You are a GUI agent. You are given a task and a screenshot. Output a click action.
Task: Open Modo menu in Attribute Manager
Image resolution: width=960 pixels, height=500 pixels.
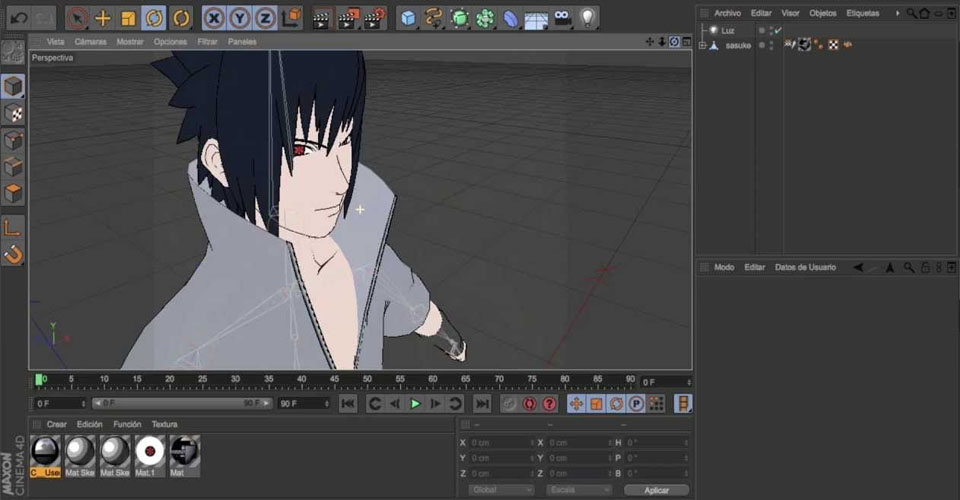[x=724, y=267]
